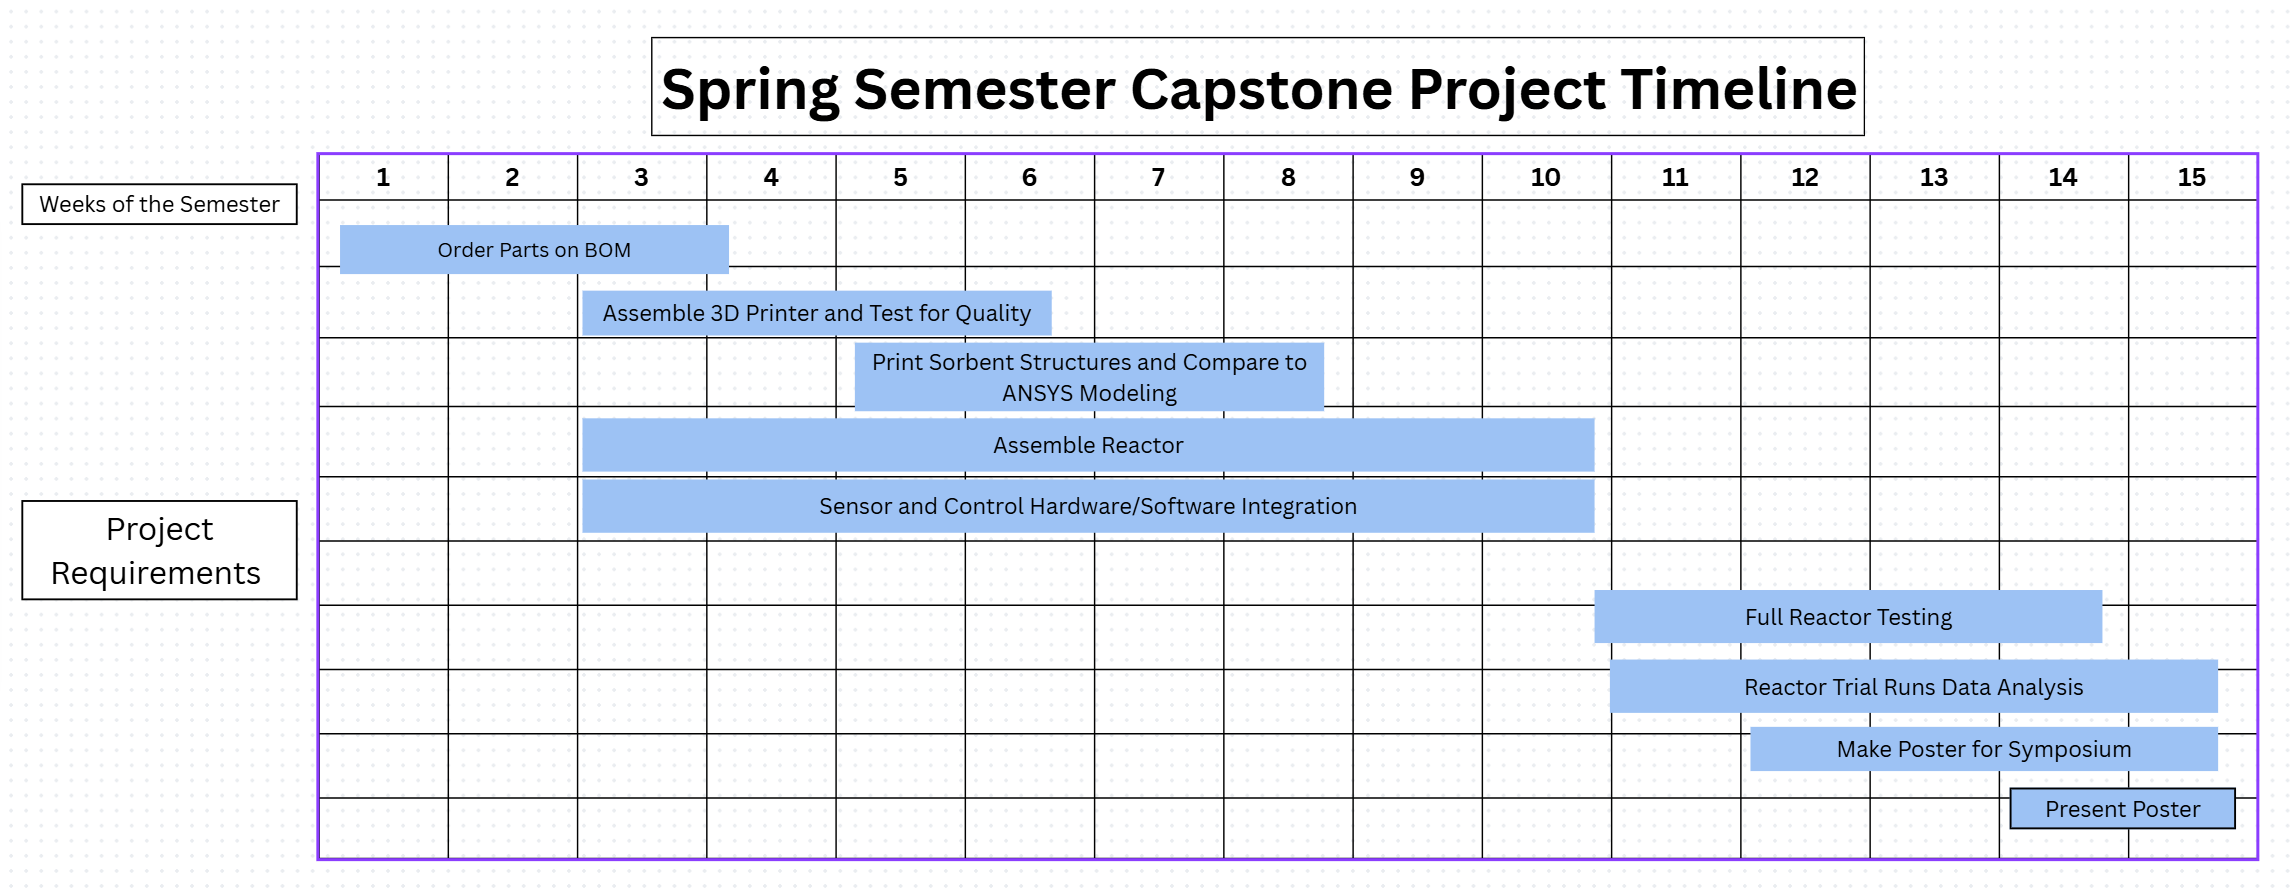Select week 6 in the header row
Screen dimensions: 2292x895
(1029, 178)
